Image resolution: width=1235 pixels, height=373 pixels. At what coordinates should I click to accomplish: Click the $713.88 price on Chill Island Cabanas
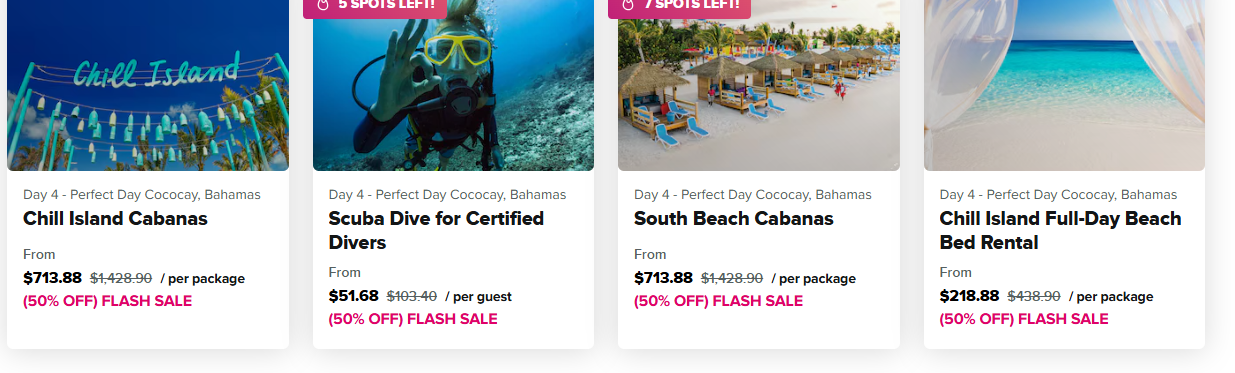pyautogui.click(x=52, y=278)
